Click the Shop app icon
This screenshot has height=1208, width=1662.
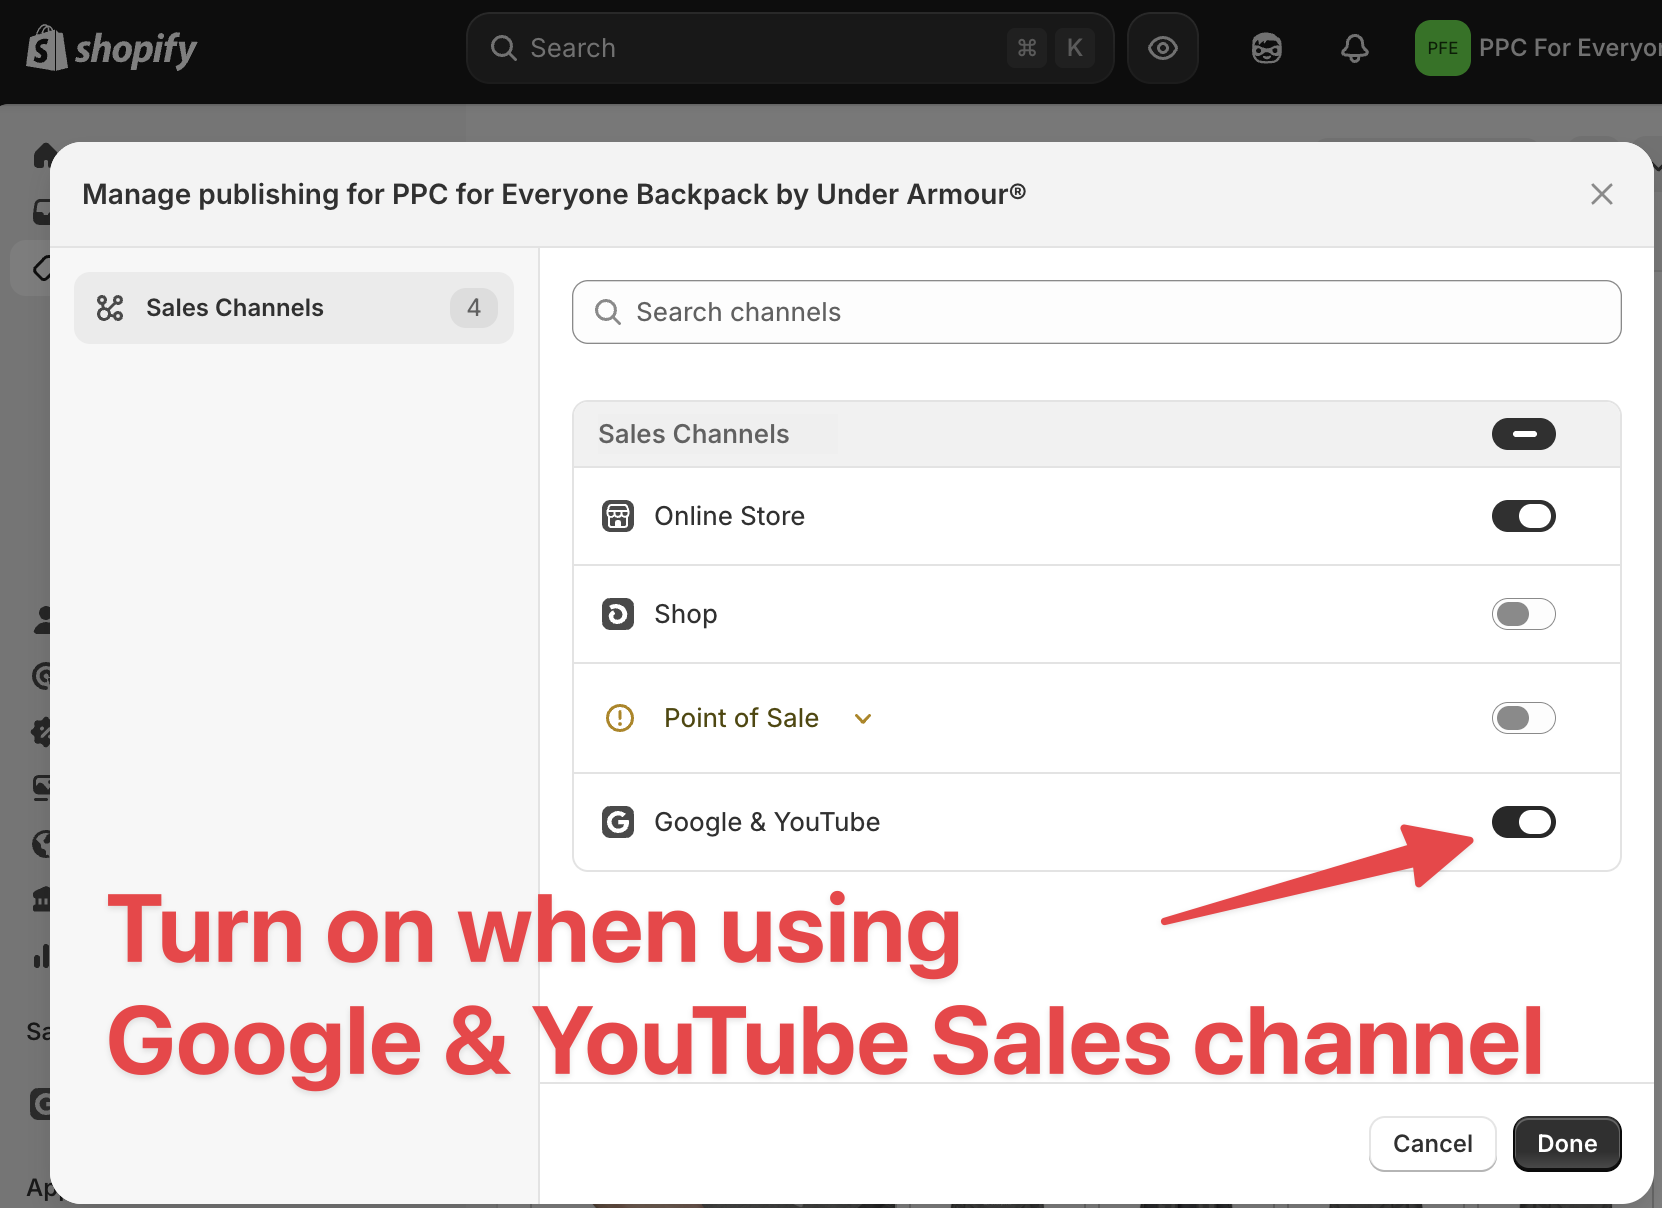pos(618,614)
